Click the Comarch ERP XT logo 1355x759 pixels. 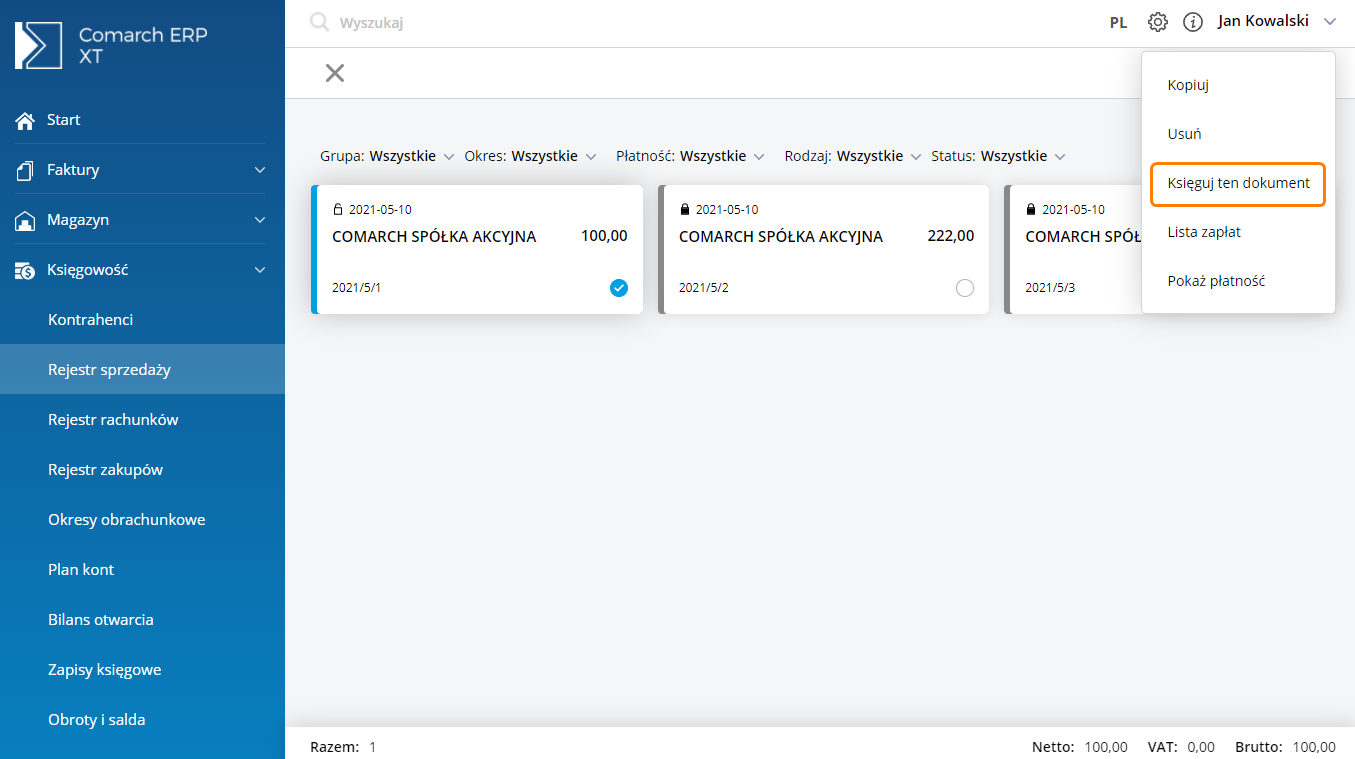(38, 45)
